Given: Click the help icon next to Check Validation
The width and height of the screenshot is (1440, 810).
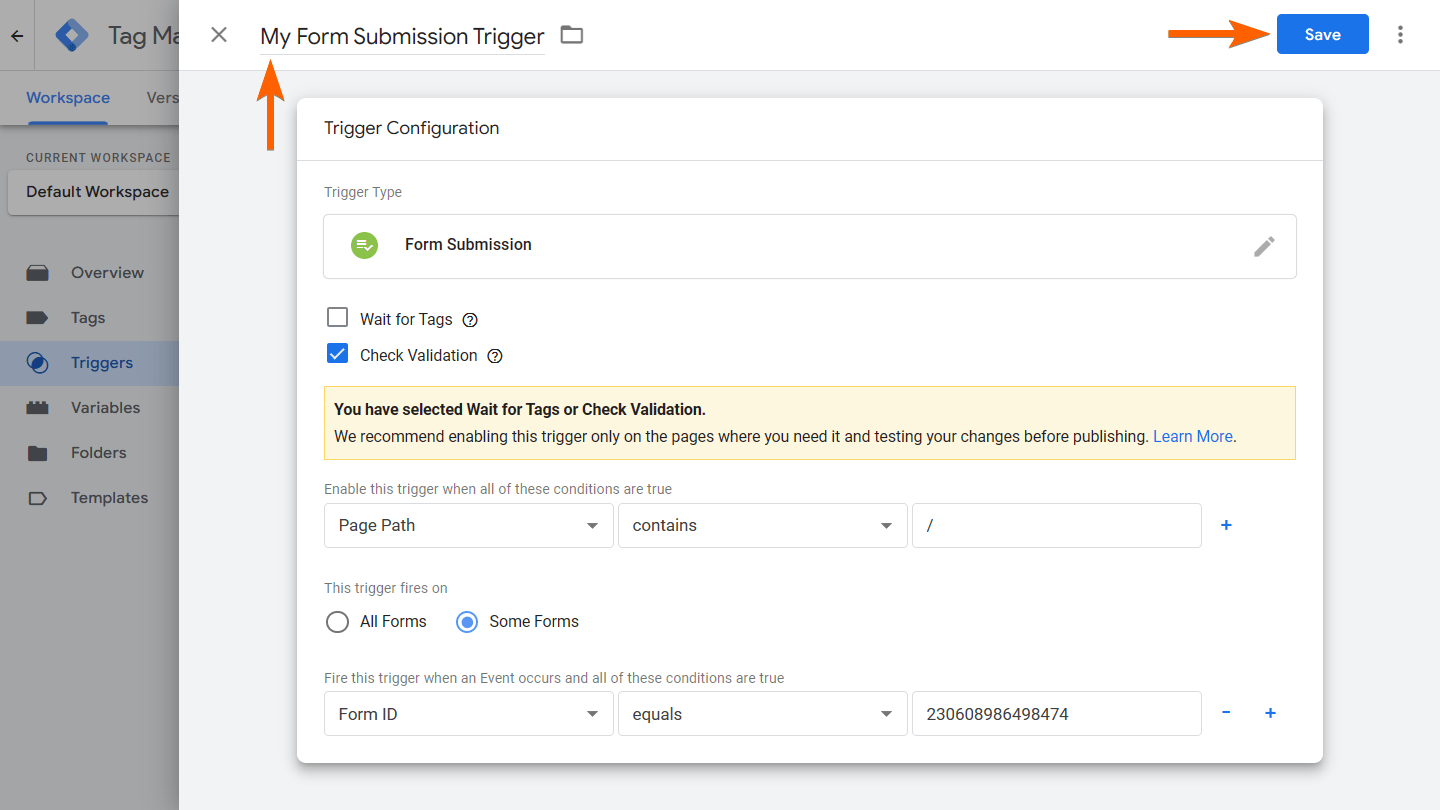Looking at the screenshot, I should tap(494, 356).
